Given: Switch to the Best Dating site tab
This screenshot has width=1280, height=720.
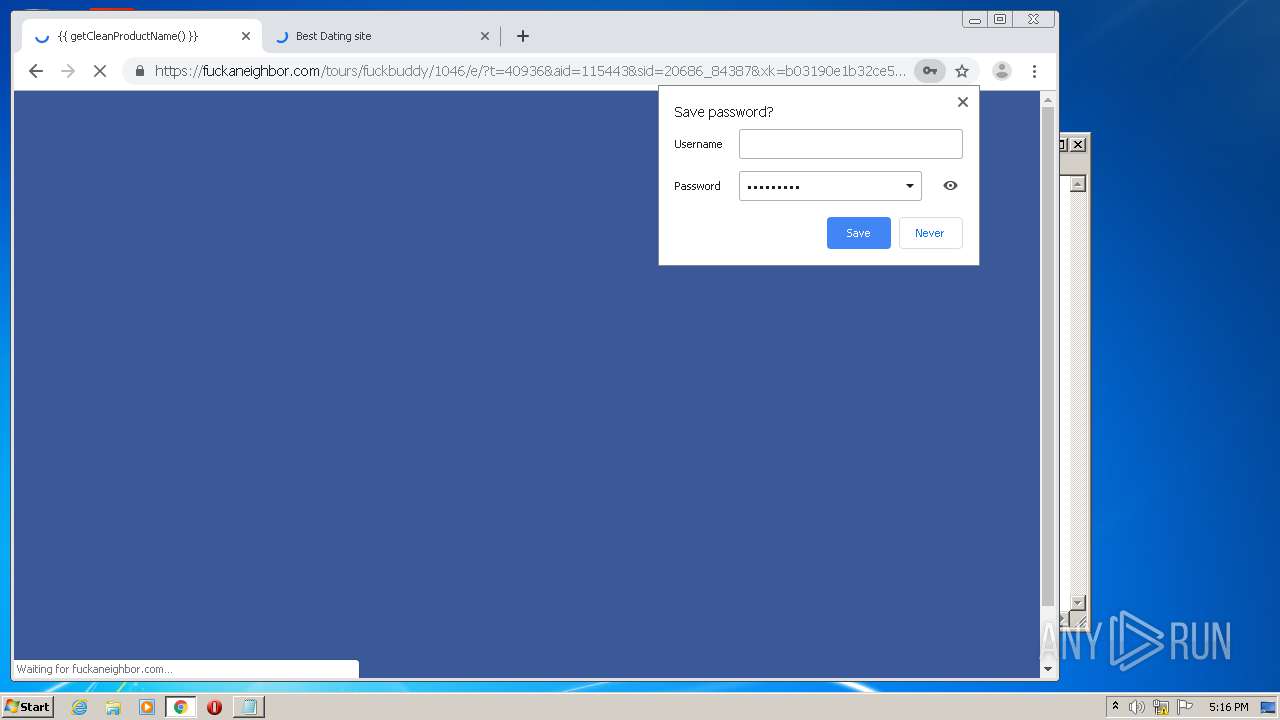Looking at the screenshot, I should click(380, 36).
